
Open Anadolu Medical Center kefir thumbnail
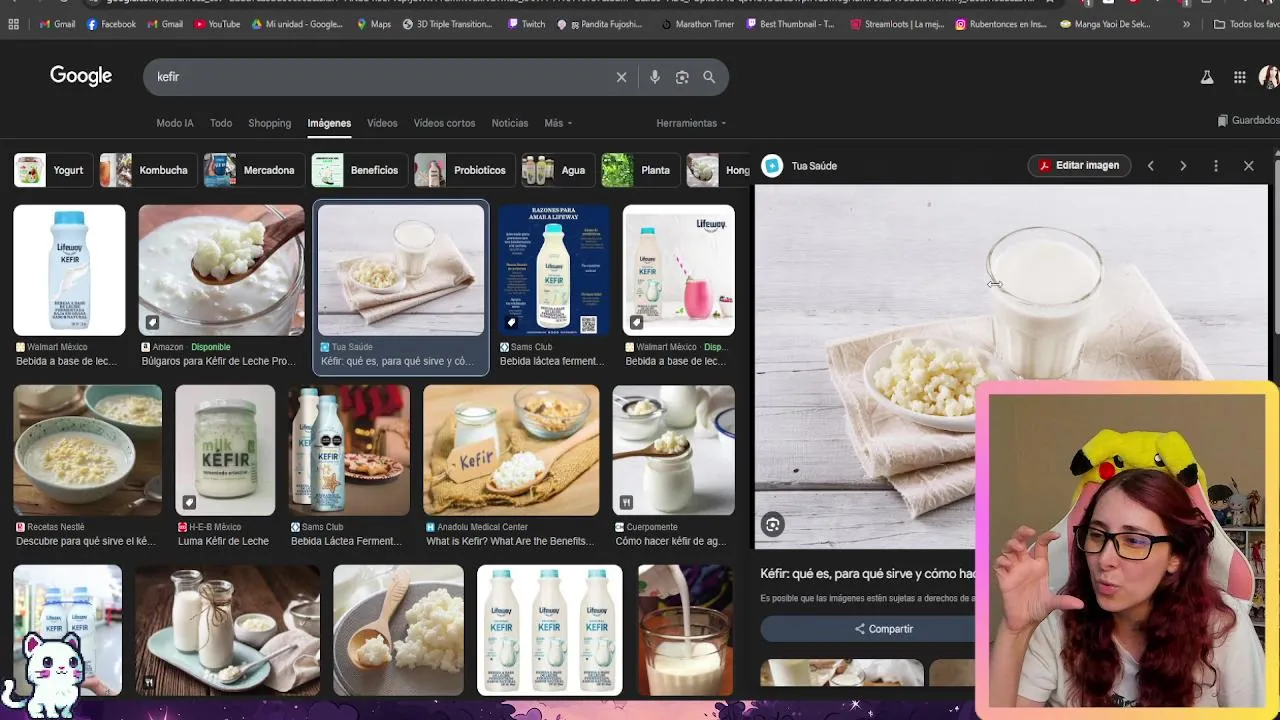click(511, 450)
